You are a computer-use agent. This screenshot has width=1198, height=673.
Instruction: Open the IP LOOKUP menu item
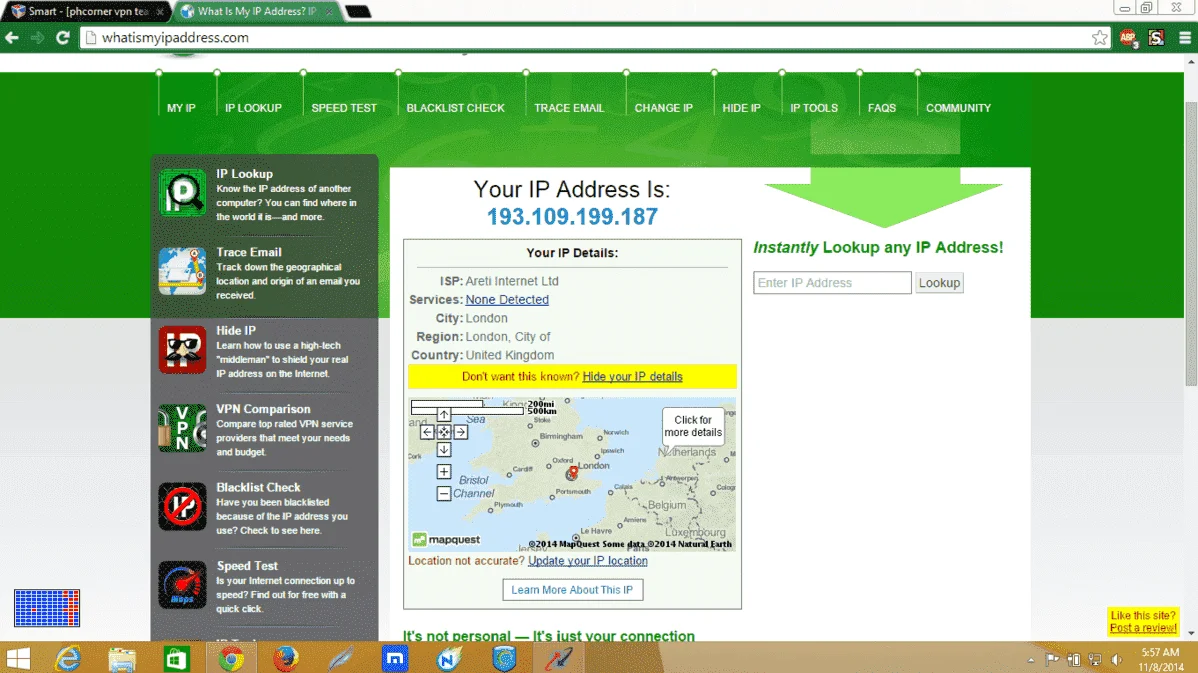tap(253, 108)
